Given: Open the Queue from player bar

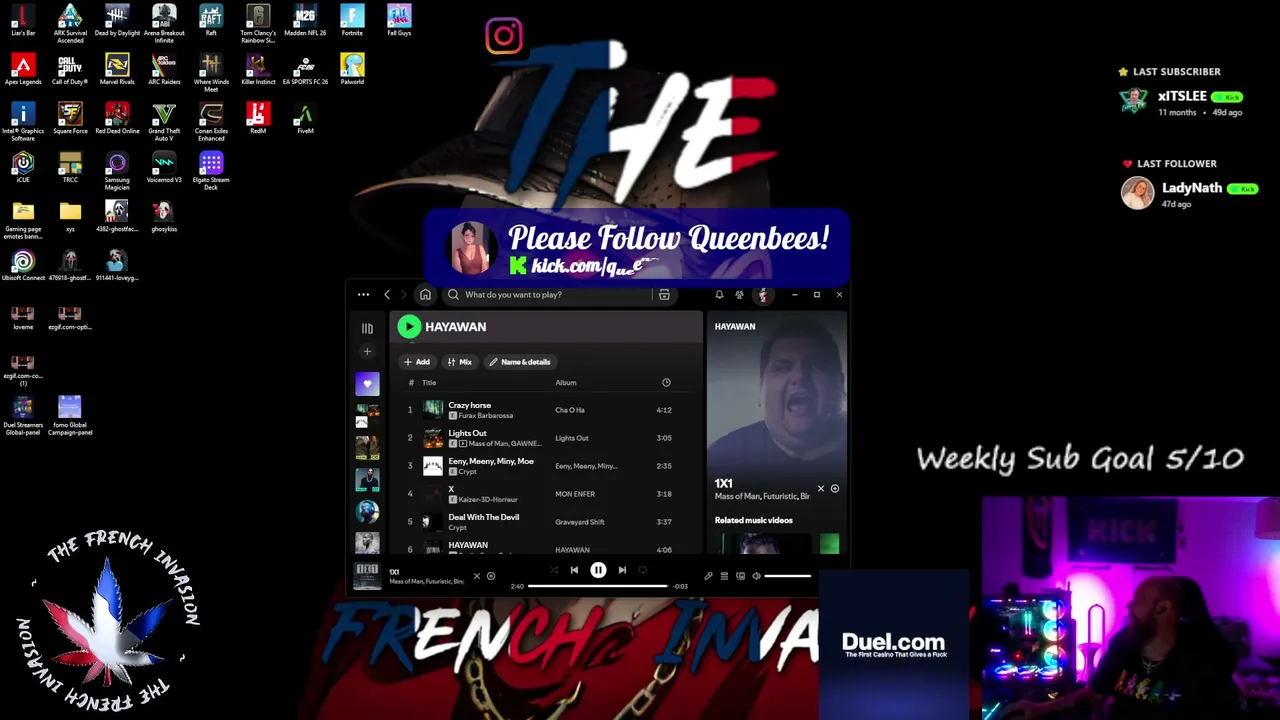Looking at the screenshot, I should pyautogui.click(x=724, y=576).
